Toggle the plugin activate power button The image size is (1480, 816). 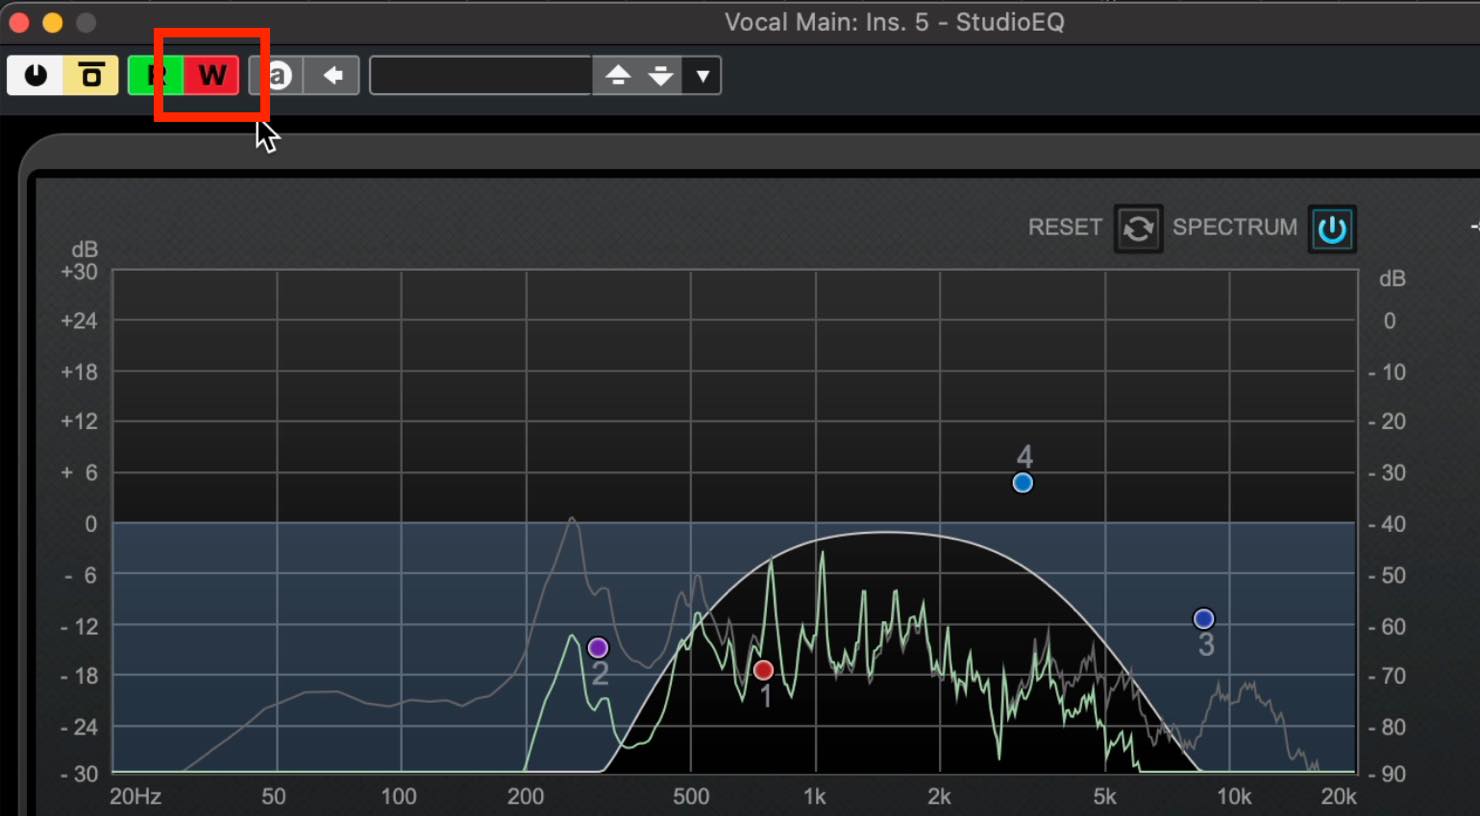click(35, 75)
